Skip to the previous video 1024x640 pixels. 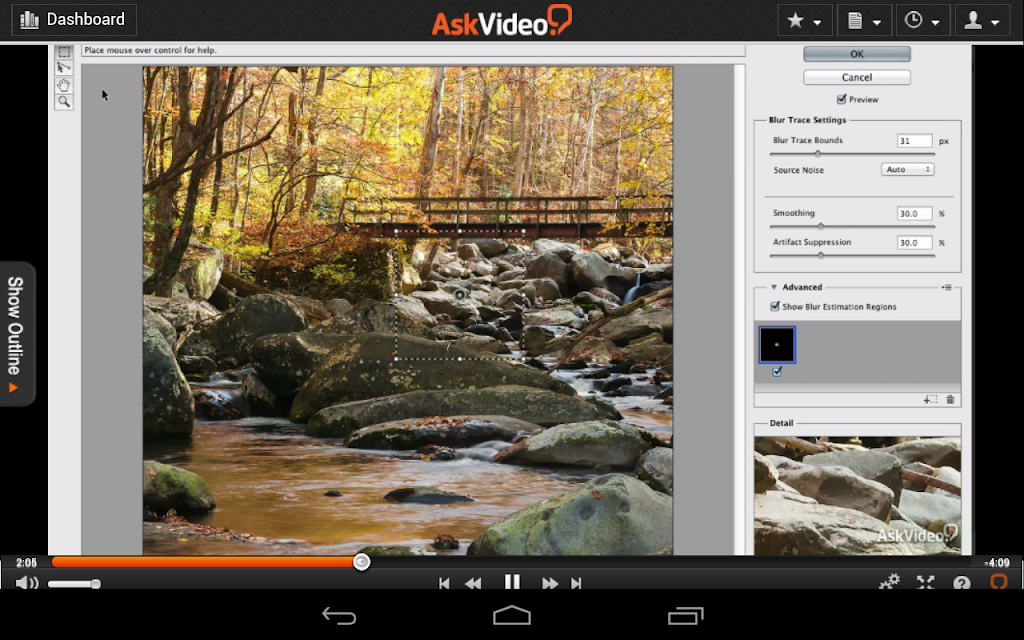pos(444,583)
